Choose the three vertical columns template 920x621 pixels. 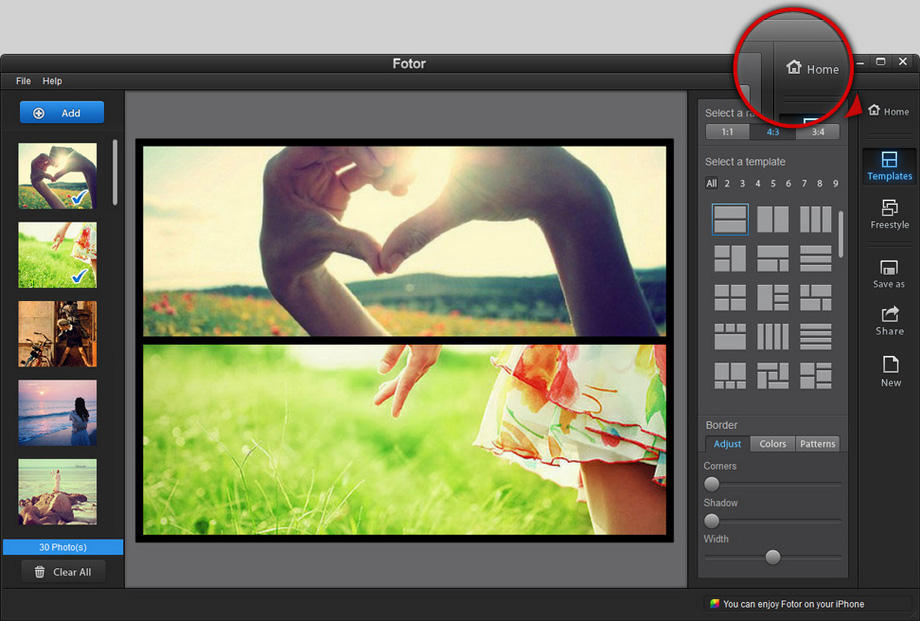(x=816, y=220)
